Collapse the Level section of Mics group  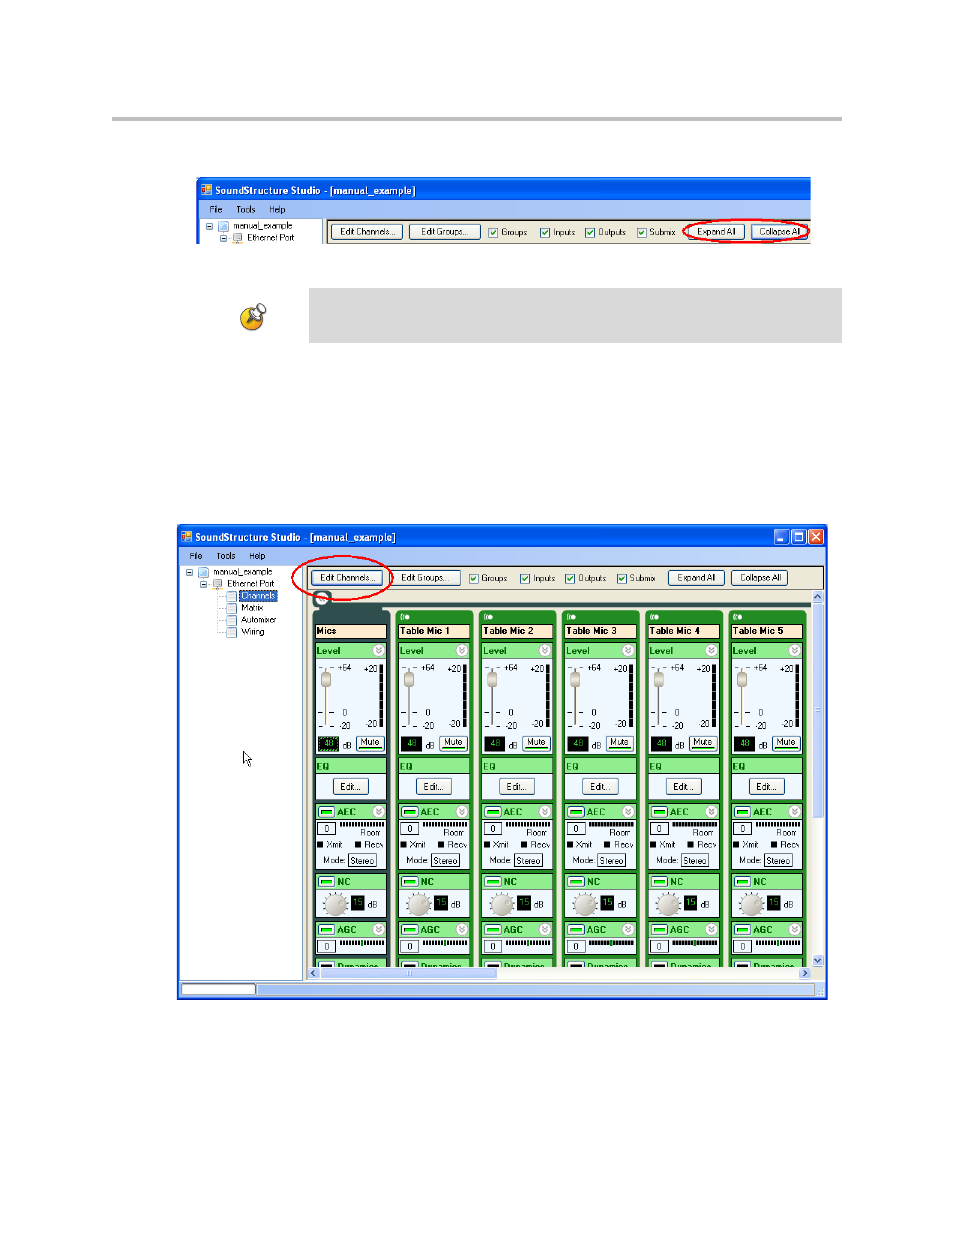[379, 651]
